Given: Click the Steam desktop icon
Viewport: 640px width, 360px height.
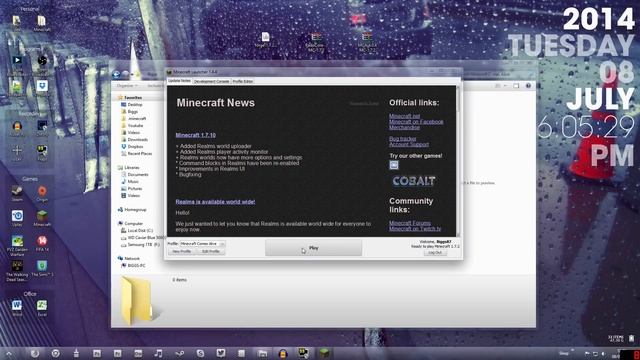Looking at the screenshot, I should (17, 193).
